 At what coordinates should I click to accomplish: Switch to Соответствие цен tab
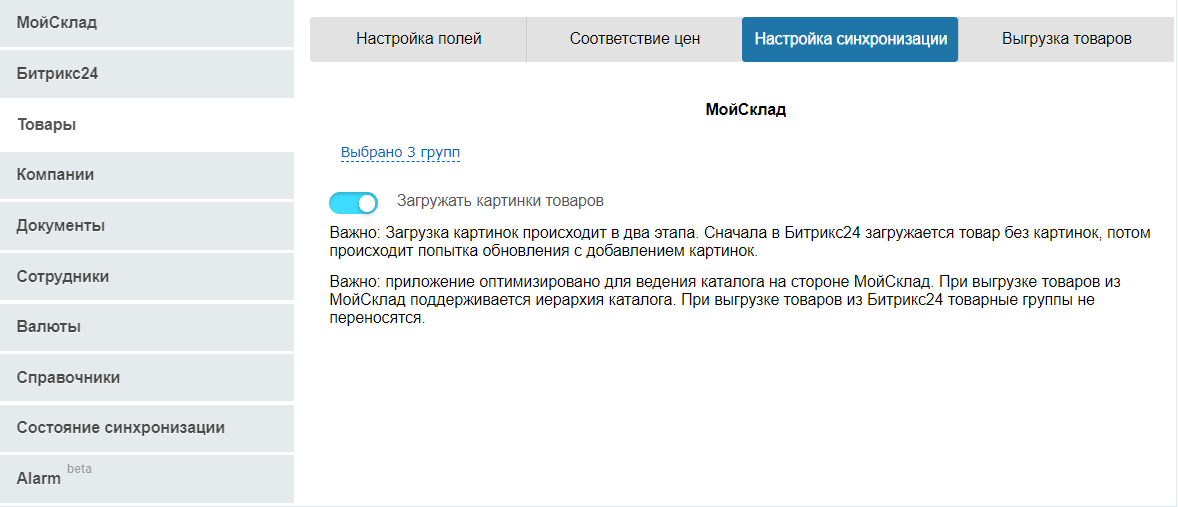pos(635,39)
